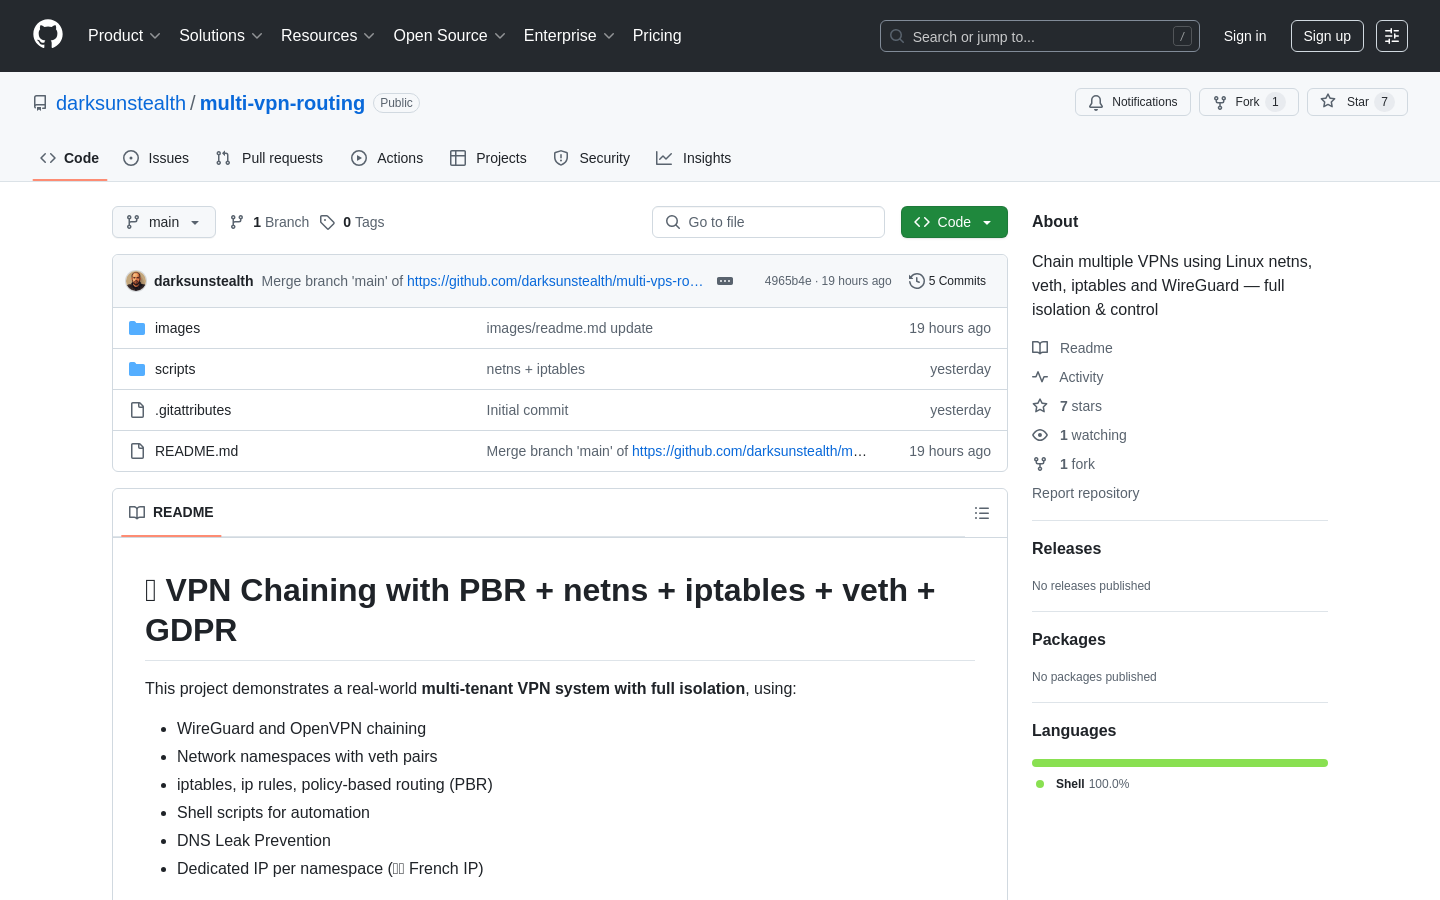This screenshot has width=1440, height=900.
Task: Click the Go to file input
Action: [768, 222]
